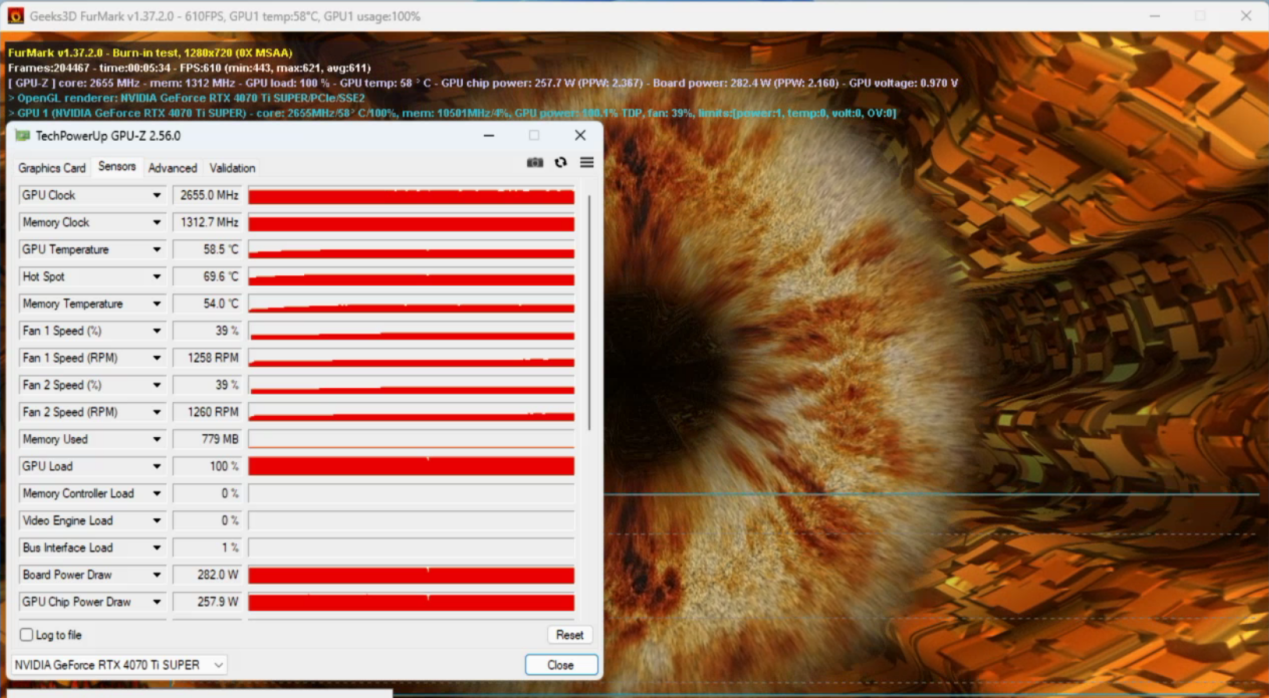Open the Validation tab
This screenshot has width=1269, height=698.
(232, 168)
